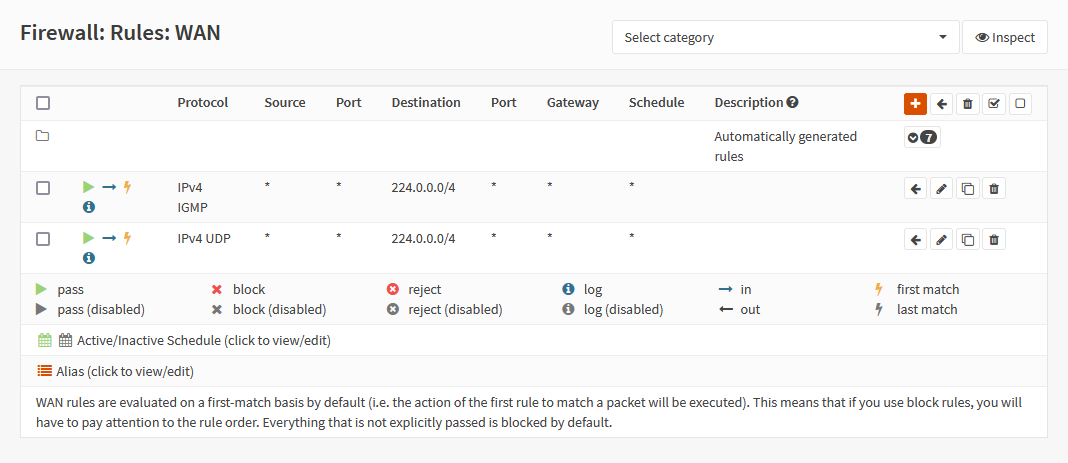Image resolution: width=1068 pixels, height=463 pixels.
Task: Move selected rules to end using header arrow
Action: (x=941, y=103)
